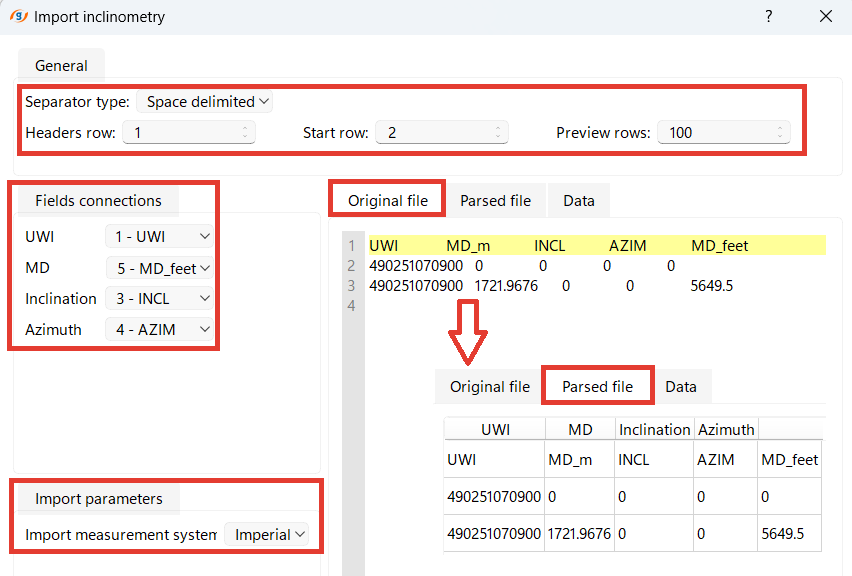This screenshot has height=576, width=852.
Task: Open the General tab
Action: point(61,66)
